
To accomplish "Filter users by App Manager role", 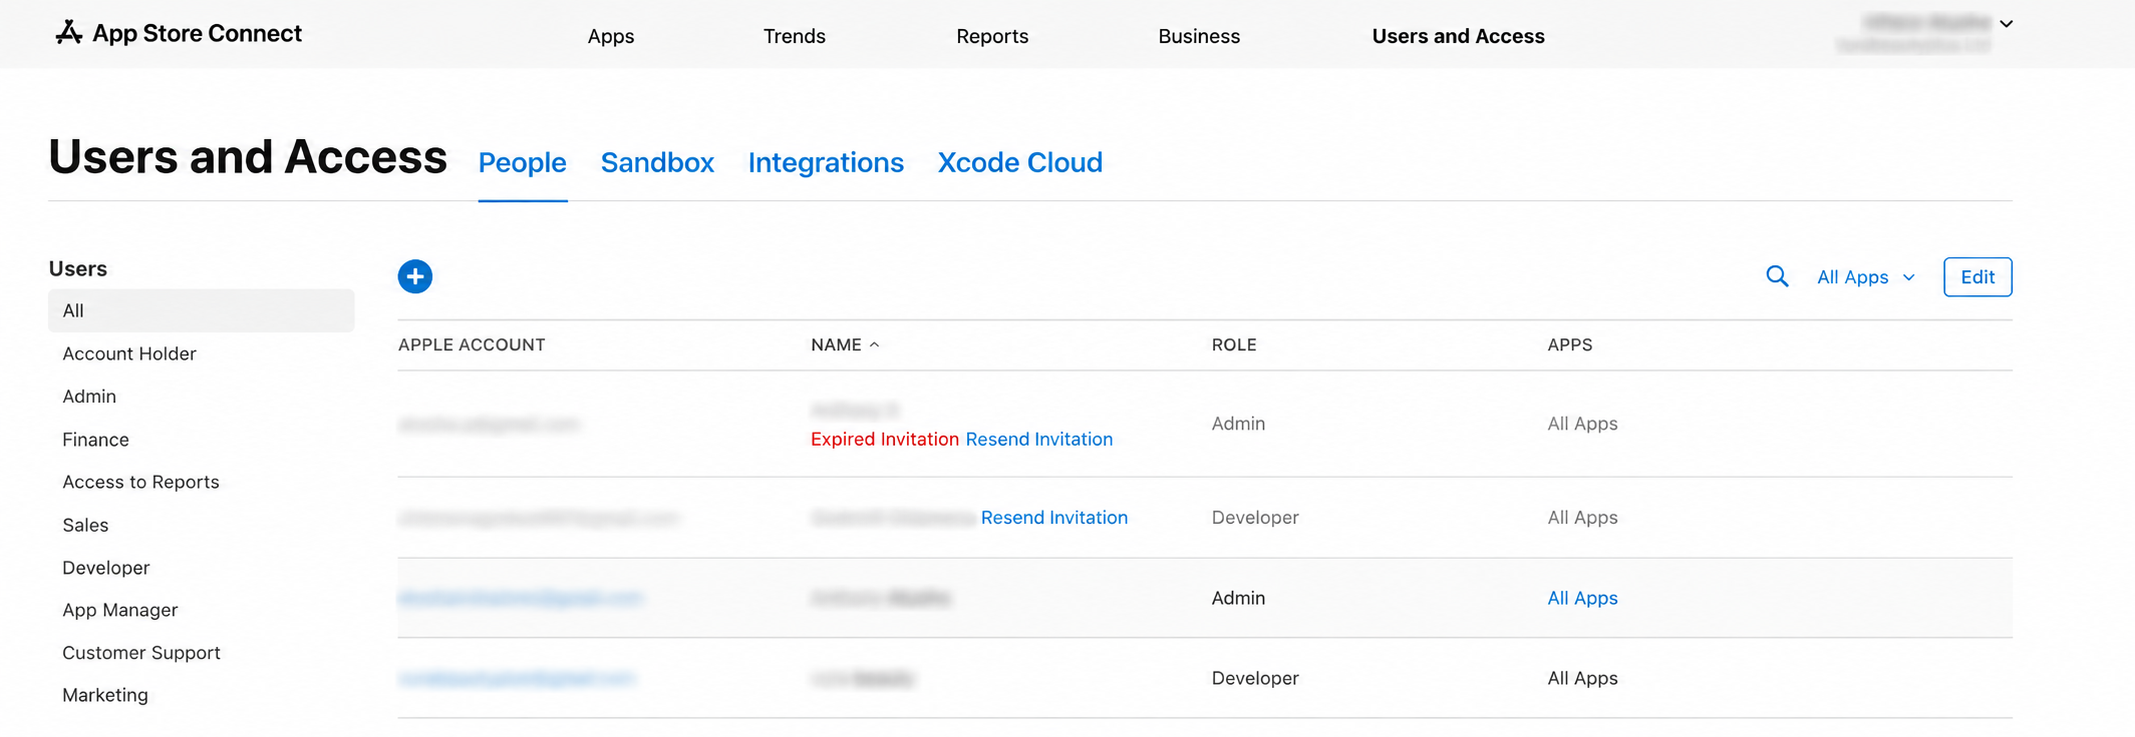I will pos(120,610).
